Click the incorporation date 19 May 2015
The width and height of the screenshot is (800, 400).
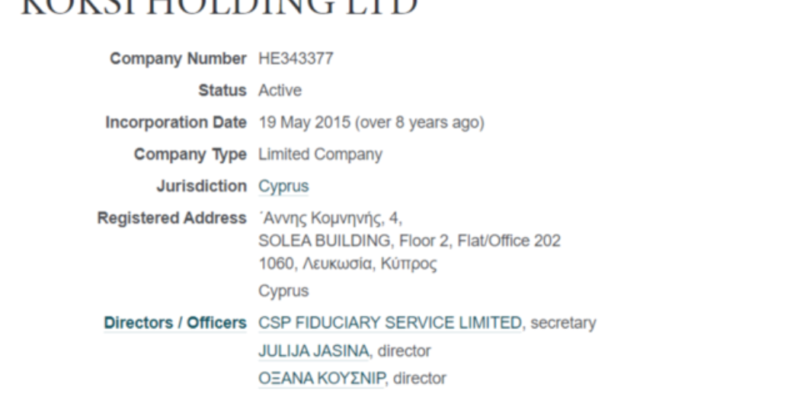click(305, 123)
